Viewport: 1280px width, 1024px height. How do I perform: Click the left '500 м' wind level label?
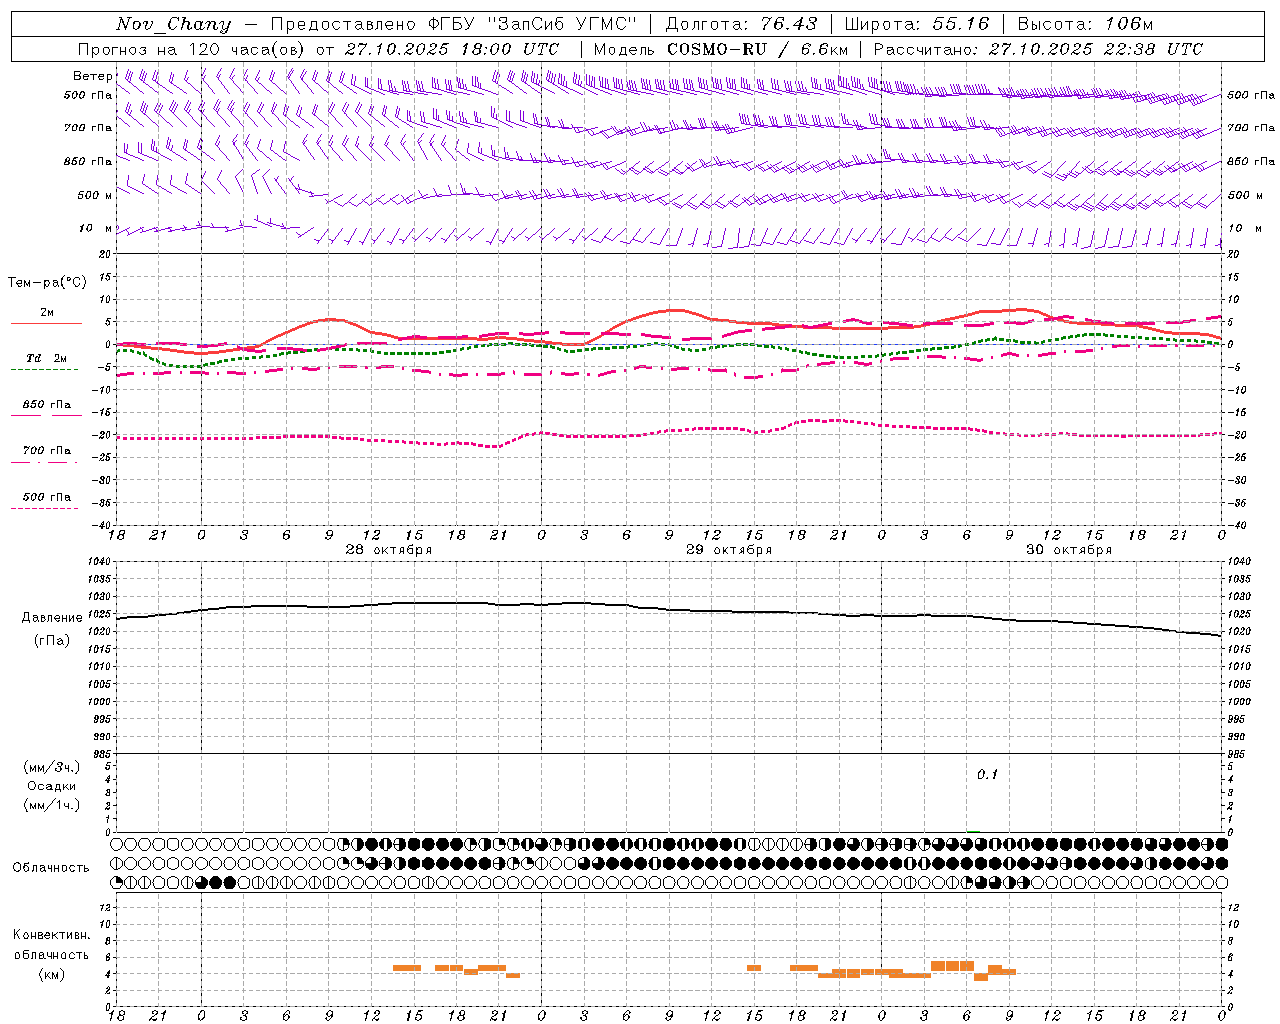[x=95, y=195]
